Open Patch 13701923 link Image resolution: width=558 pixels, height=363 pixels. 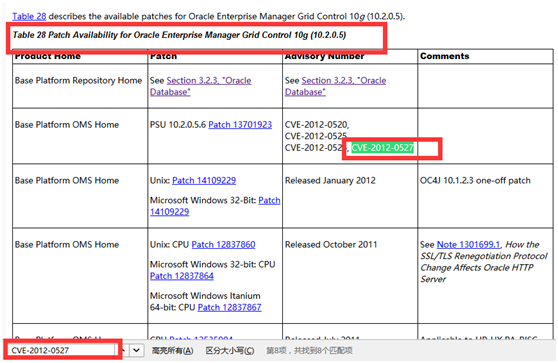[240, 125]
